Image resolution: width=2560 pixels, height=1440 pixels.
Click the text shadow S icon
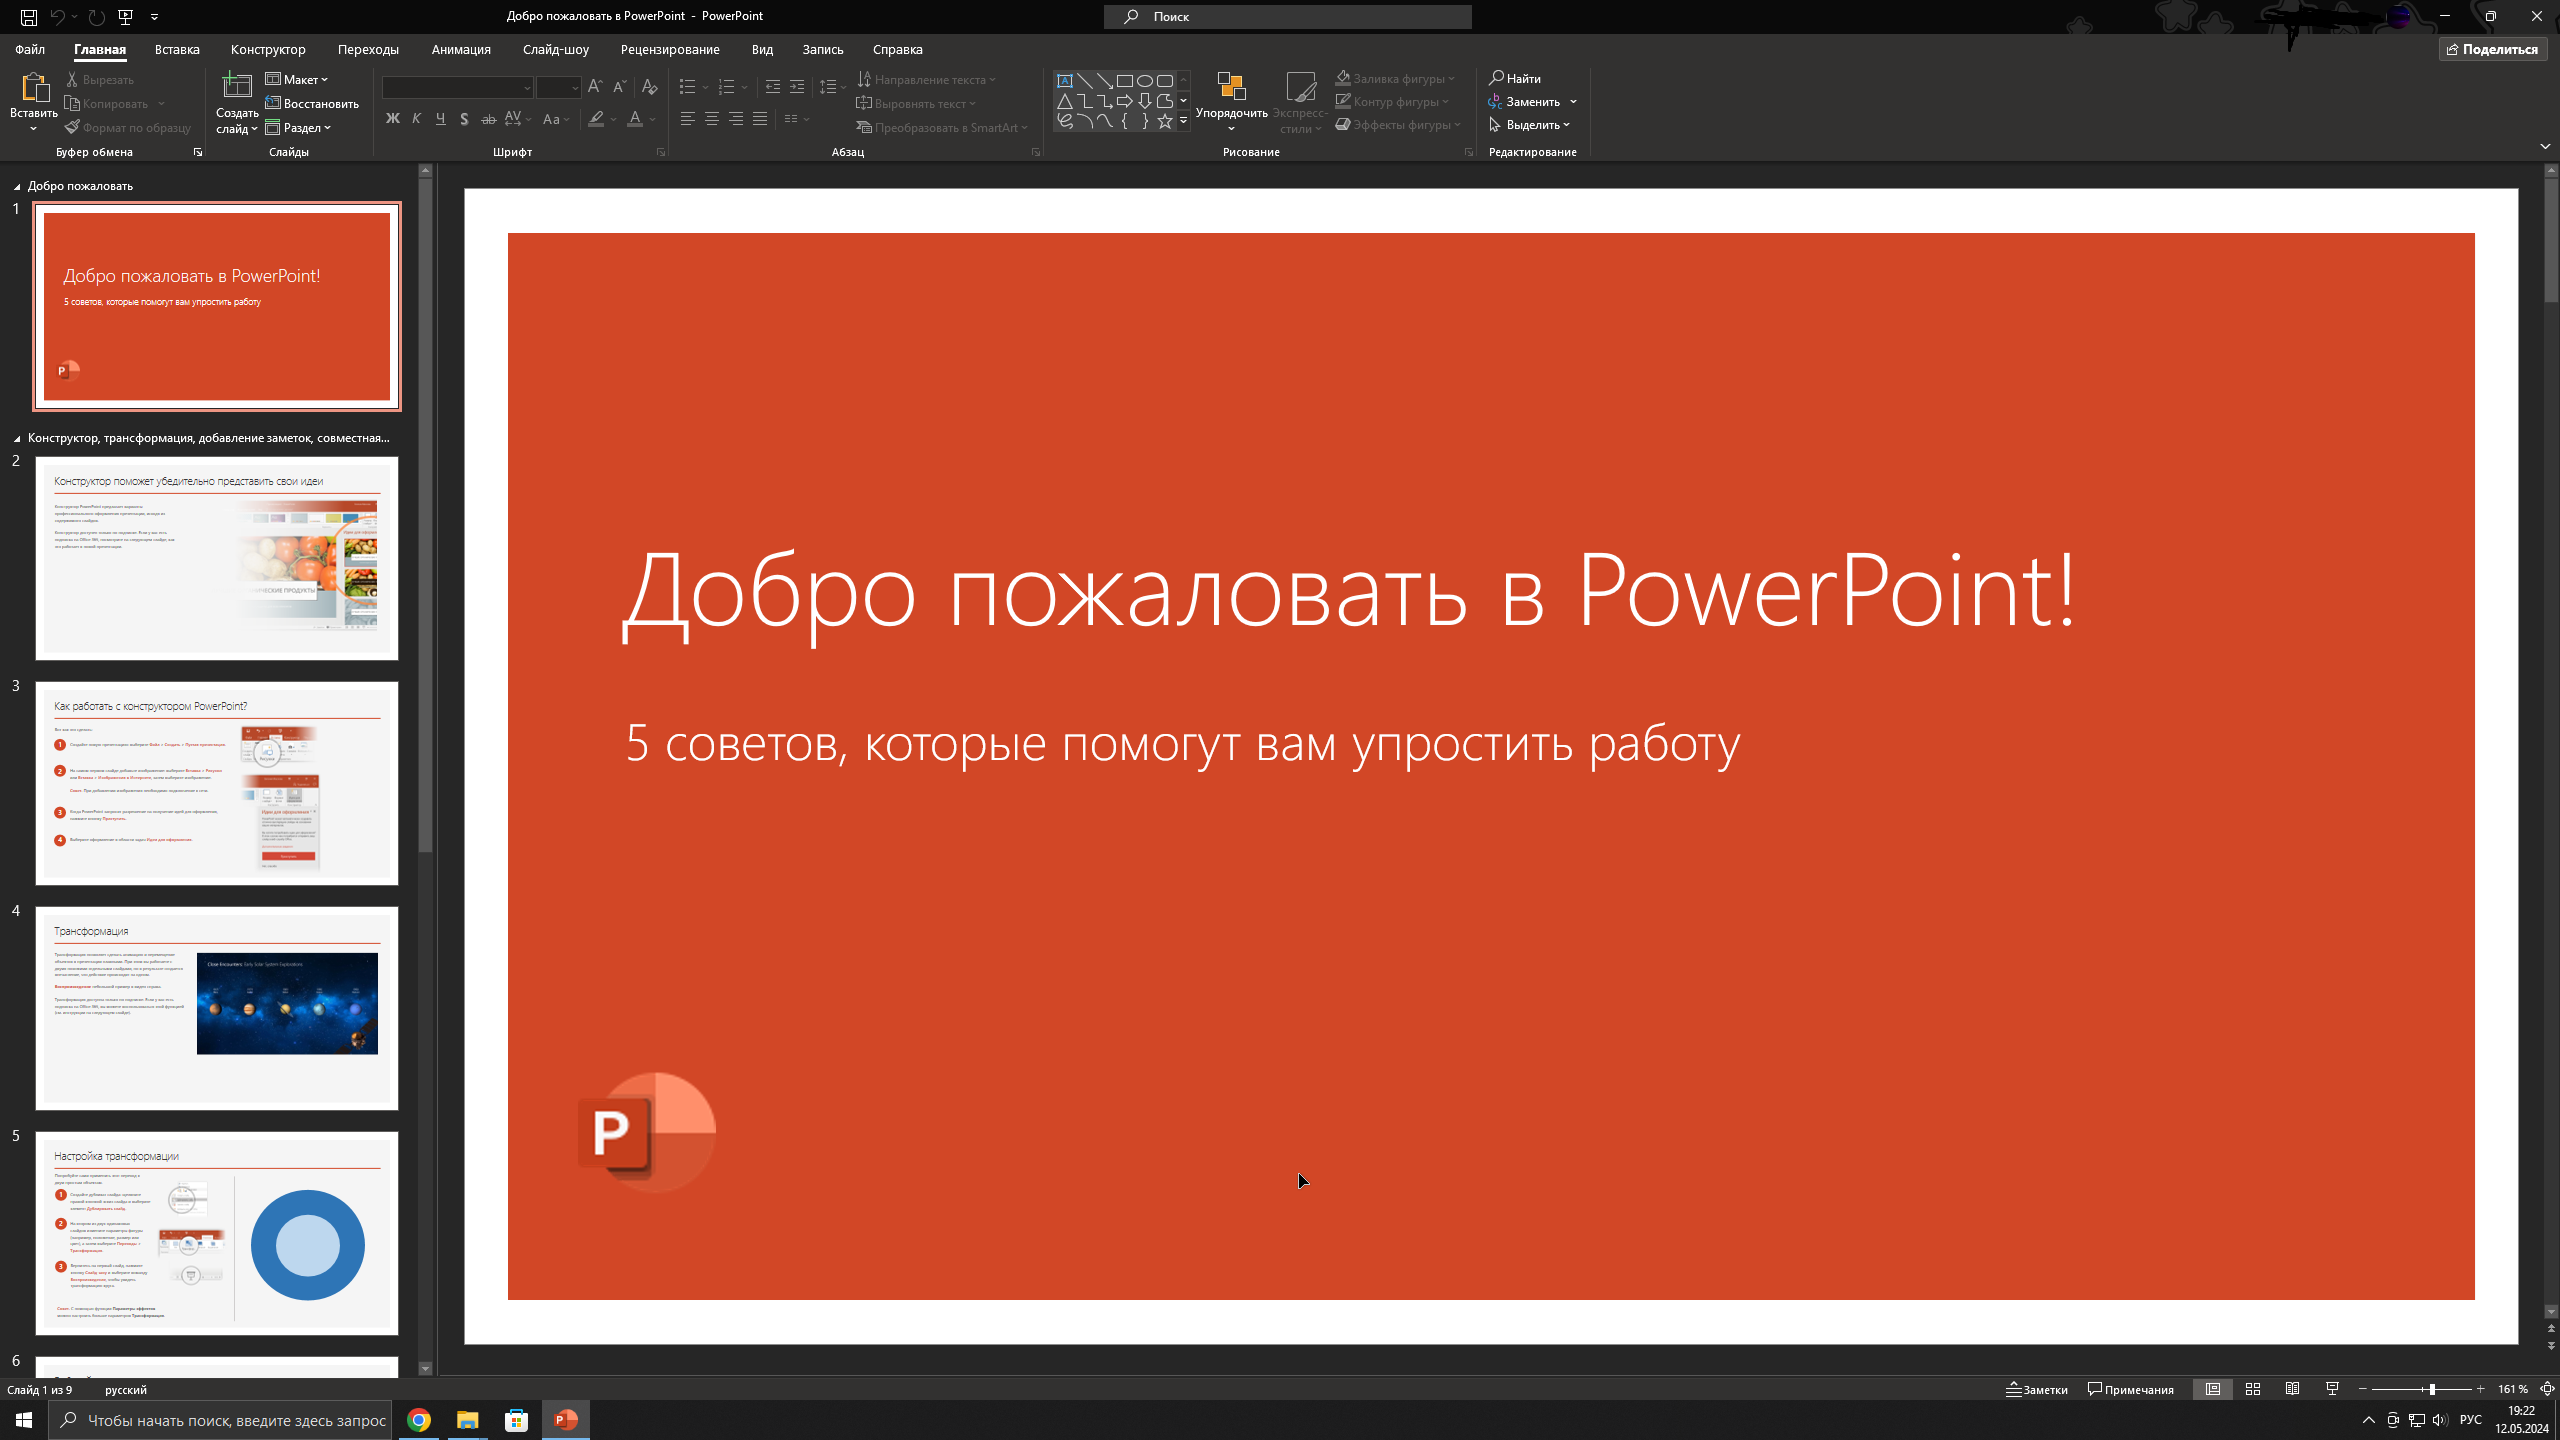464,119
